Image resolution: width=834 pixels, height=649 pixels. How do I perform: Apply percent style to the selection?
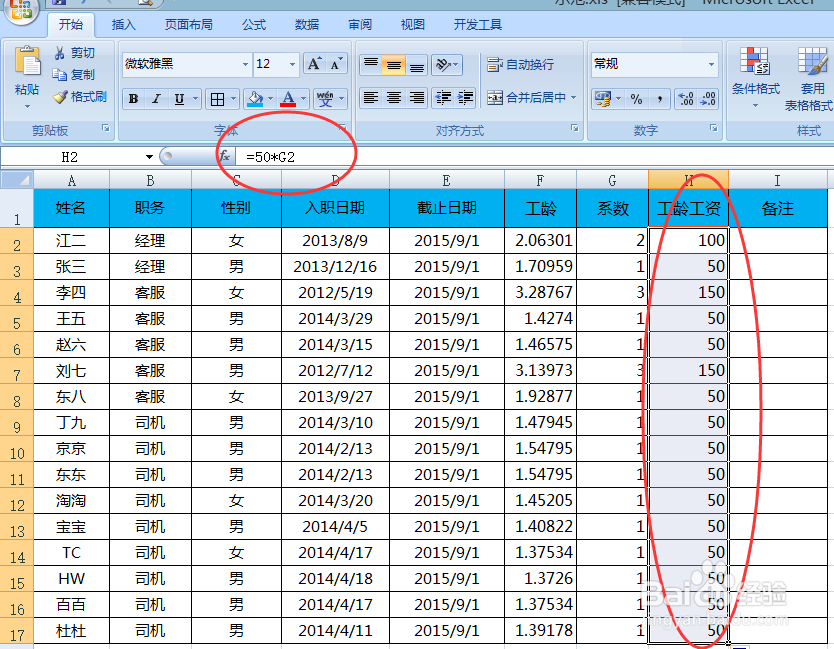[635, 97]
